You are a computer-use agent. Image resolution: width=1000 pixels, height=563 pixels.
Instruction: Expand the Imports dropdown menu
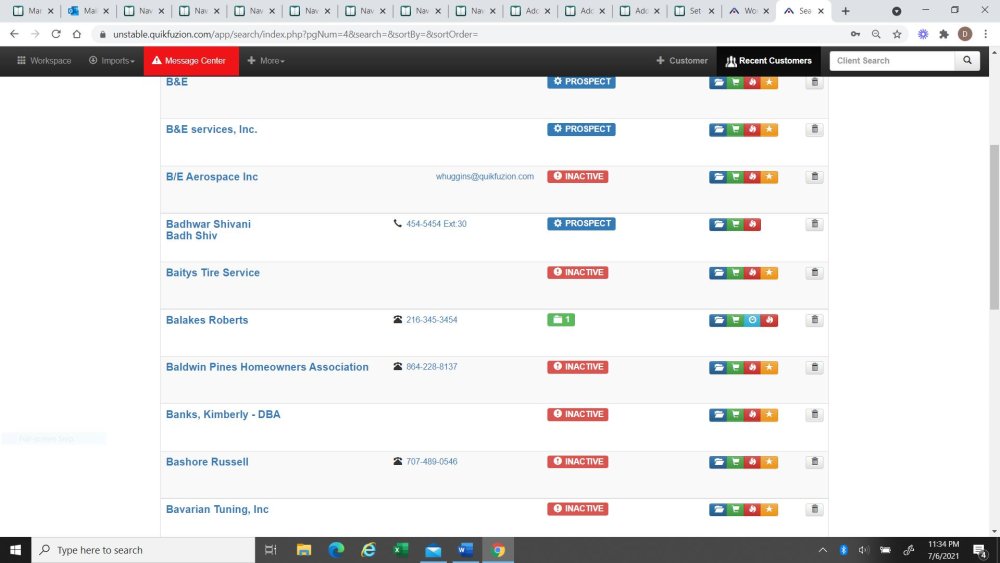coord(112,61)
